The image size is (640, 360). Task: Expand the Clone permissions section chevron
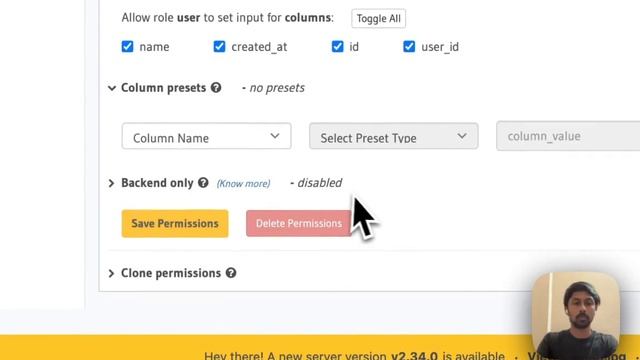pyautogui.click(x=111, y=273)
